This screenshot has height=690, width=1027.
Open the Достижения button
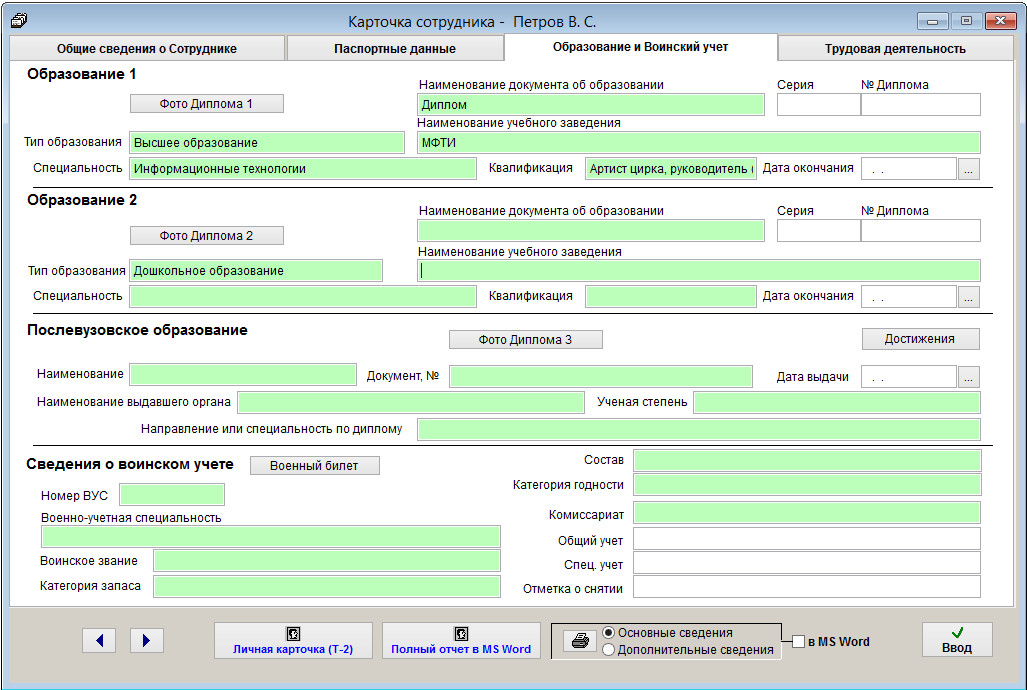(x=920, y=339)
